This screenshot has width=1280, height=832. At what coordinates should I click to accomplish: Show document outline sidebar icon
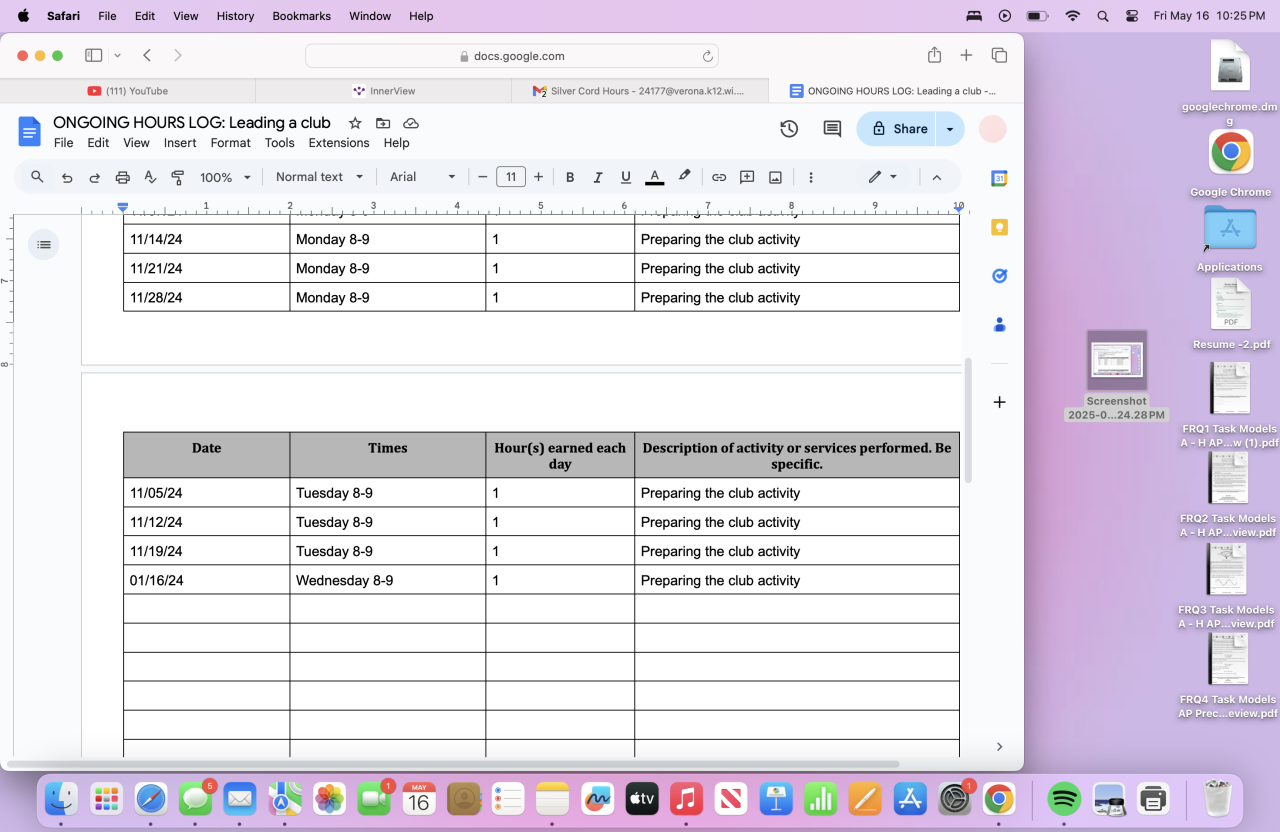pyautogui.click(x=43, y=244)
